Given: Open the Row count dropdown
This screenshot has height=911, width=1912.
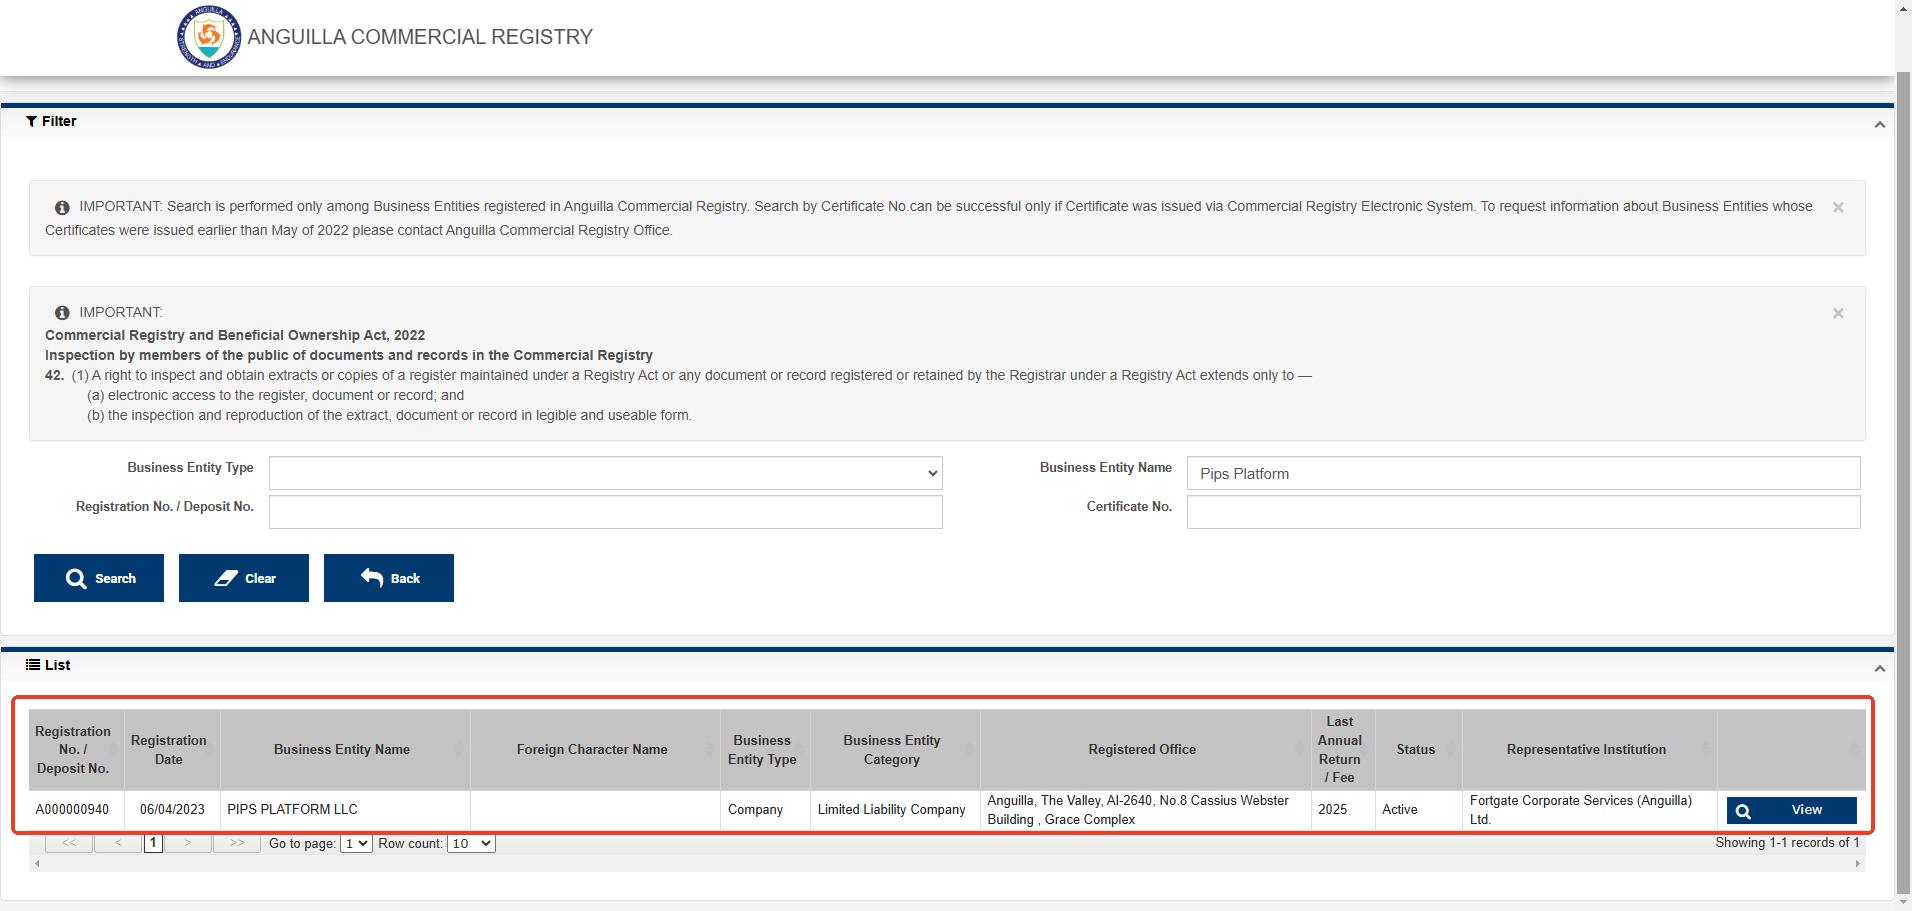Looking at the screenshot, I should click(x=471, y=844).
